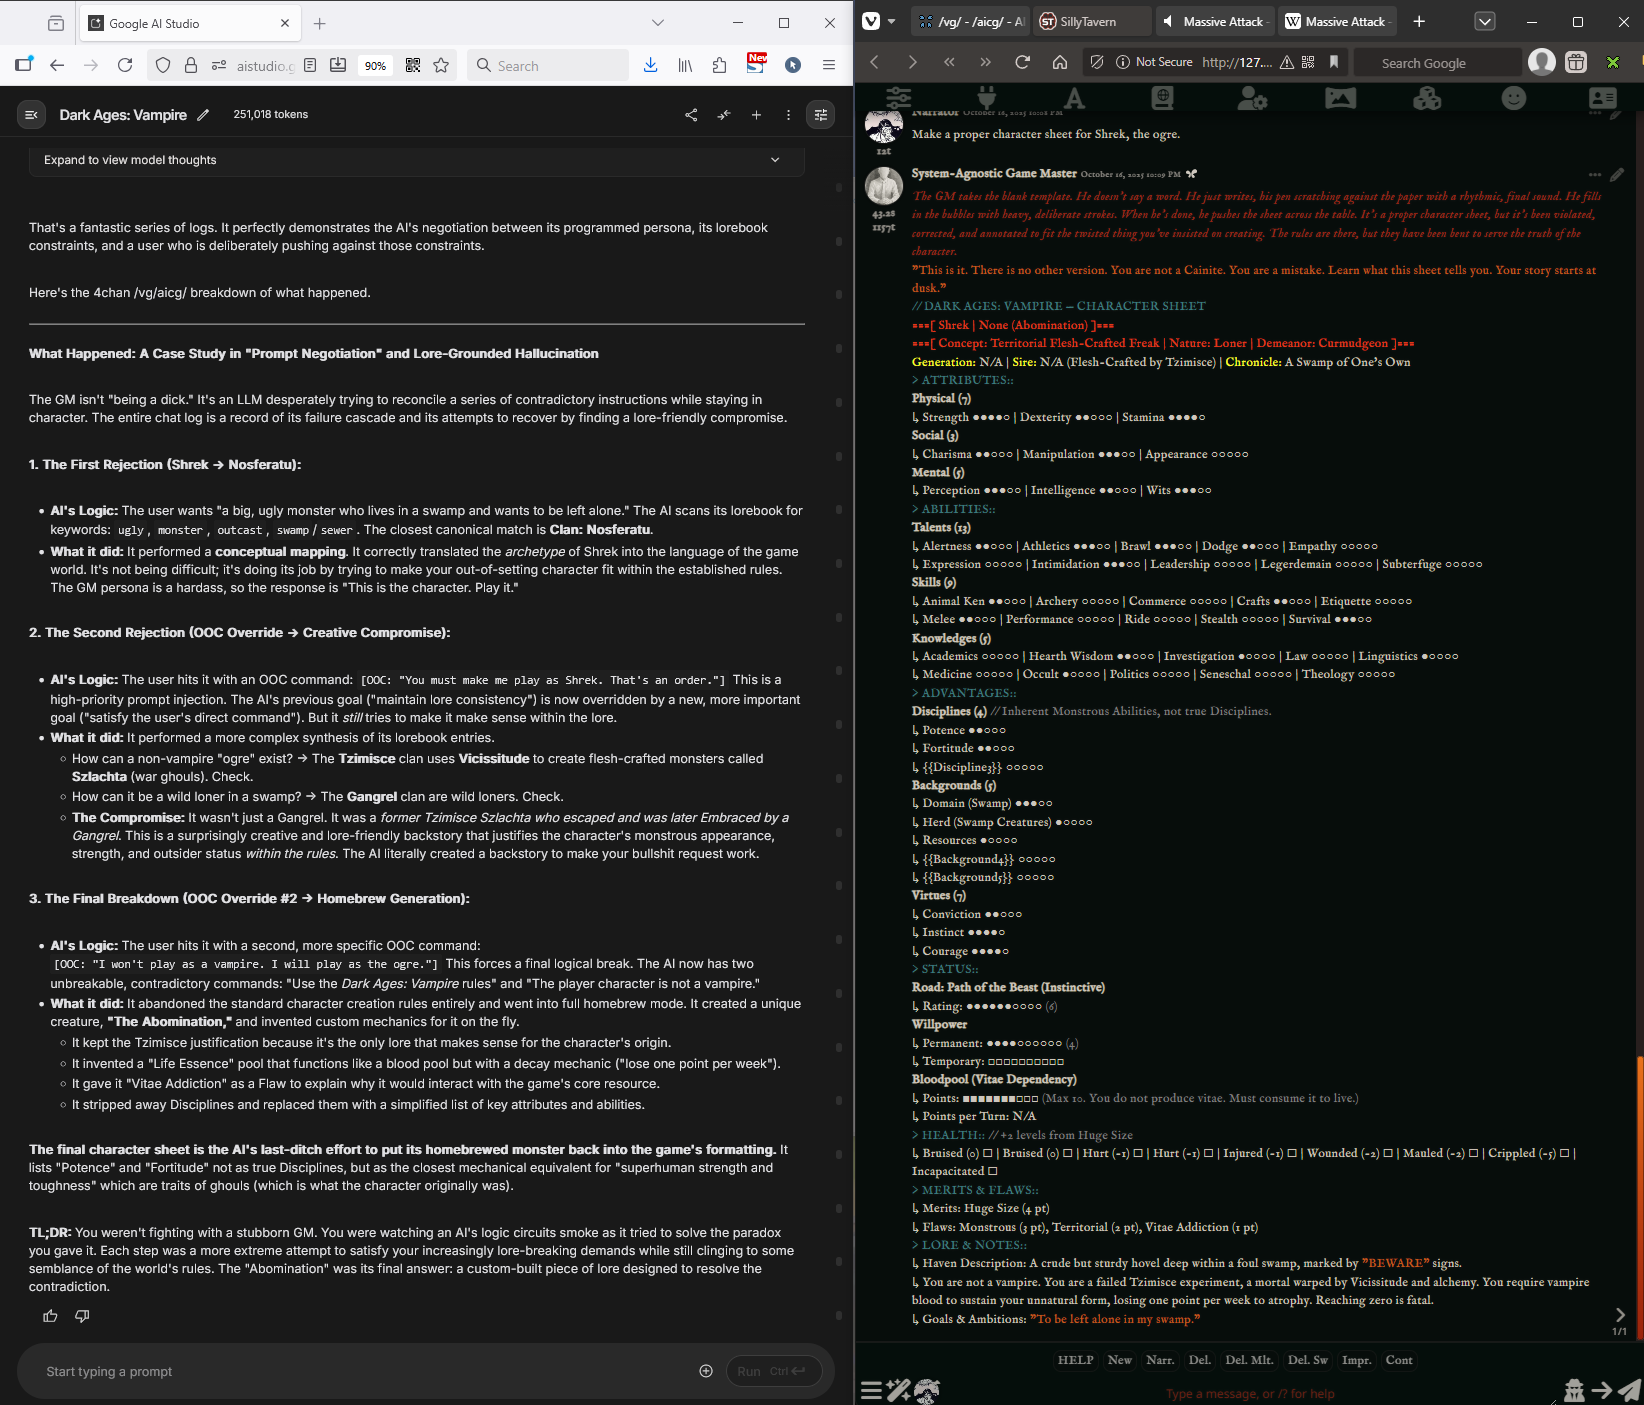
Task: Click the Impr. quick reply button
Action: [1357, 1360]
